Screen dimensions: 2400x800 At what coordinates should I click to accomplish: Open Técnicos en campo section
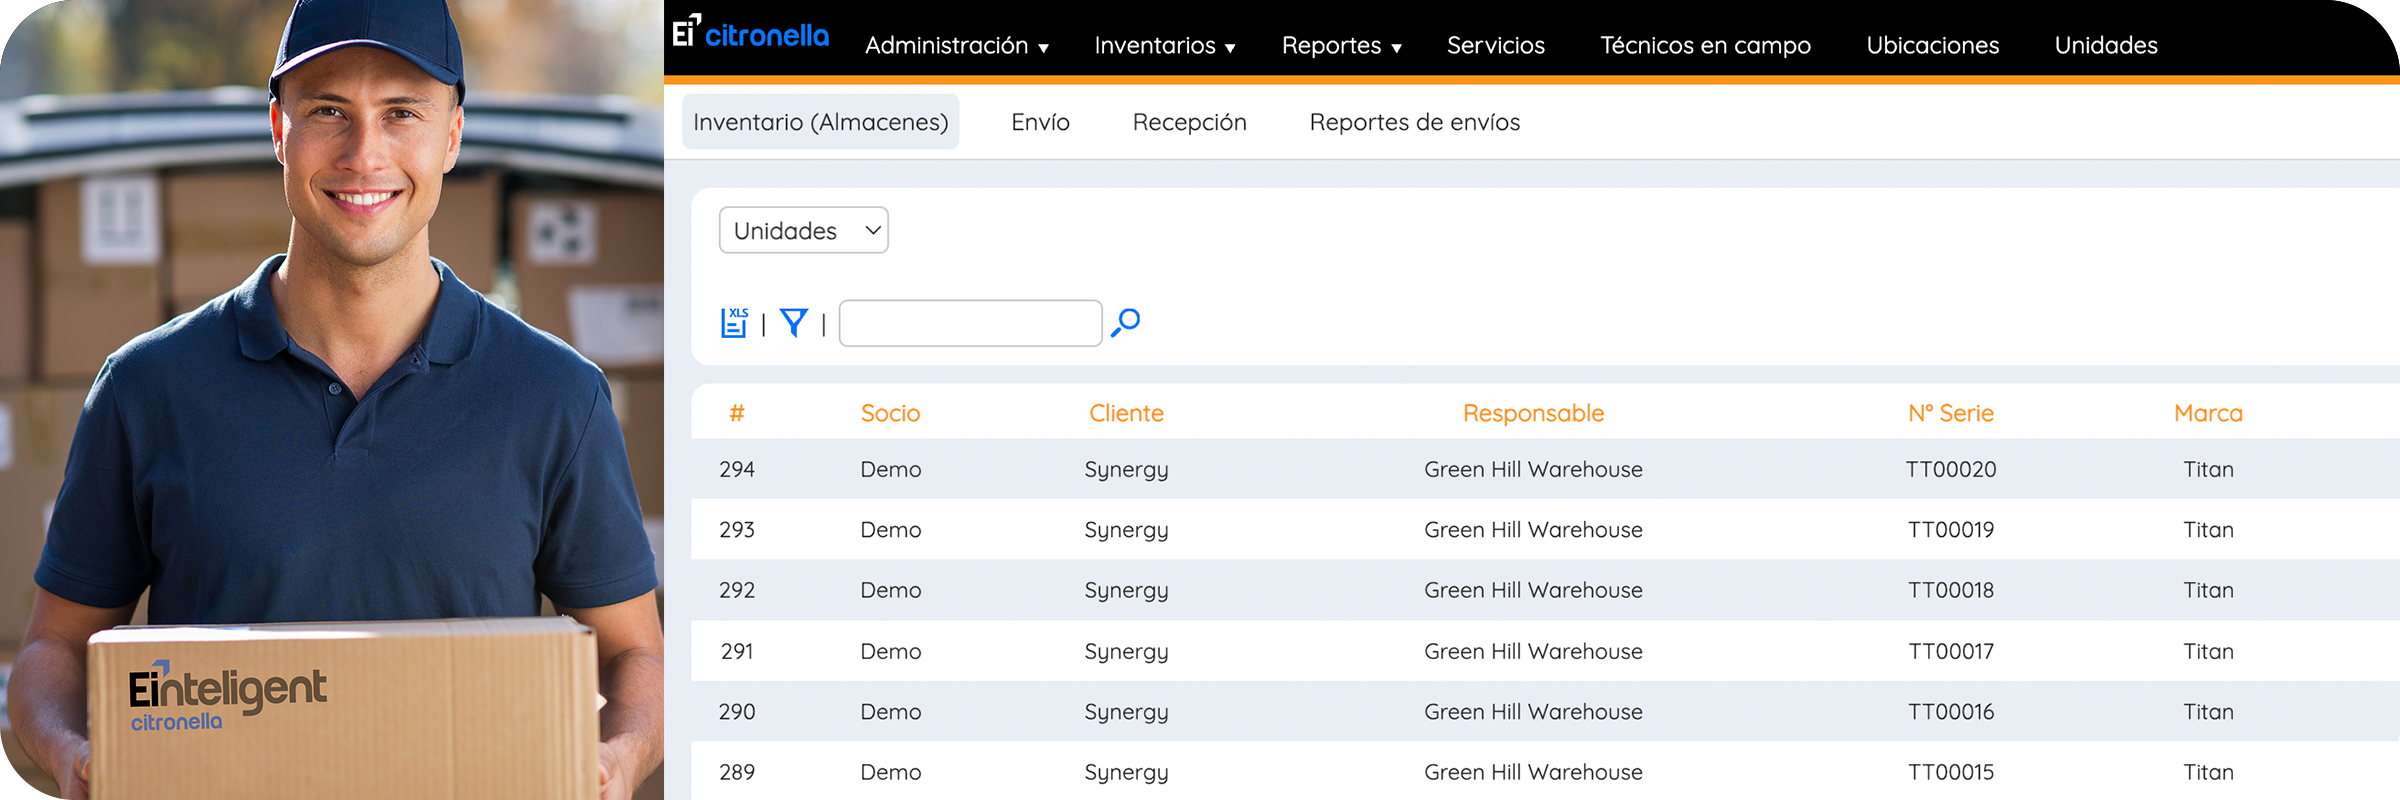pyautogui.click(x=1705, y=46)
